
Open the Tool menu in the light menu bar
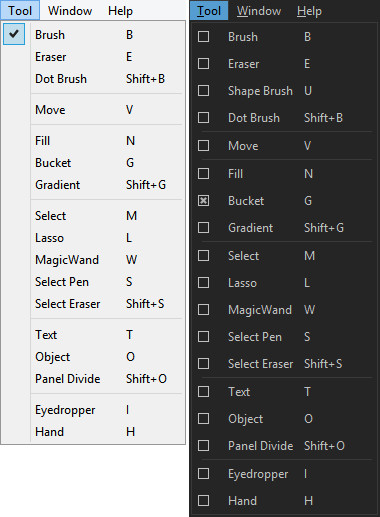(x=20, y=11)
